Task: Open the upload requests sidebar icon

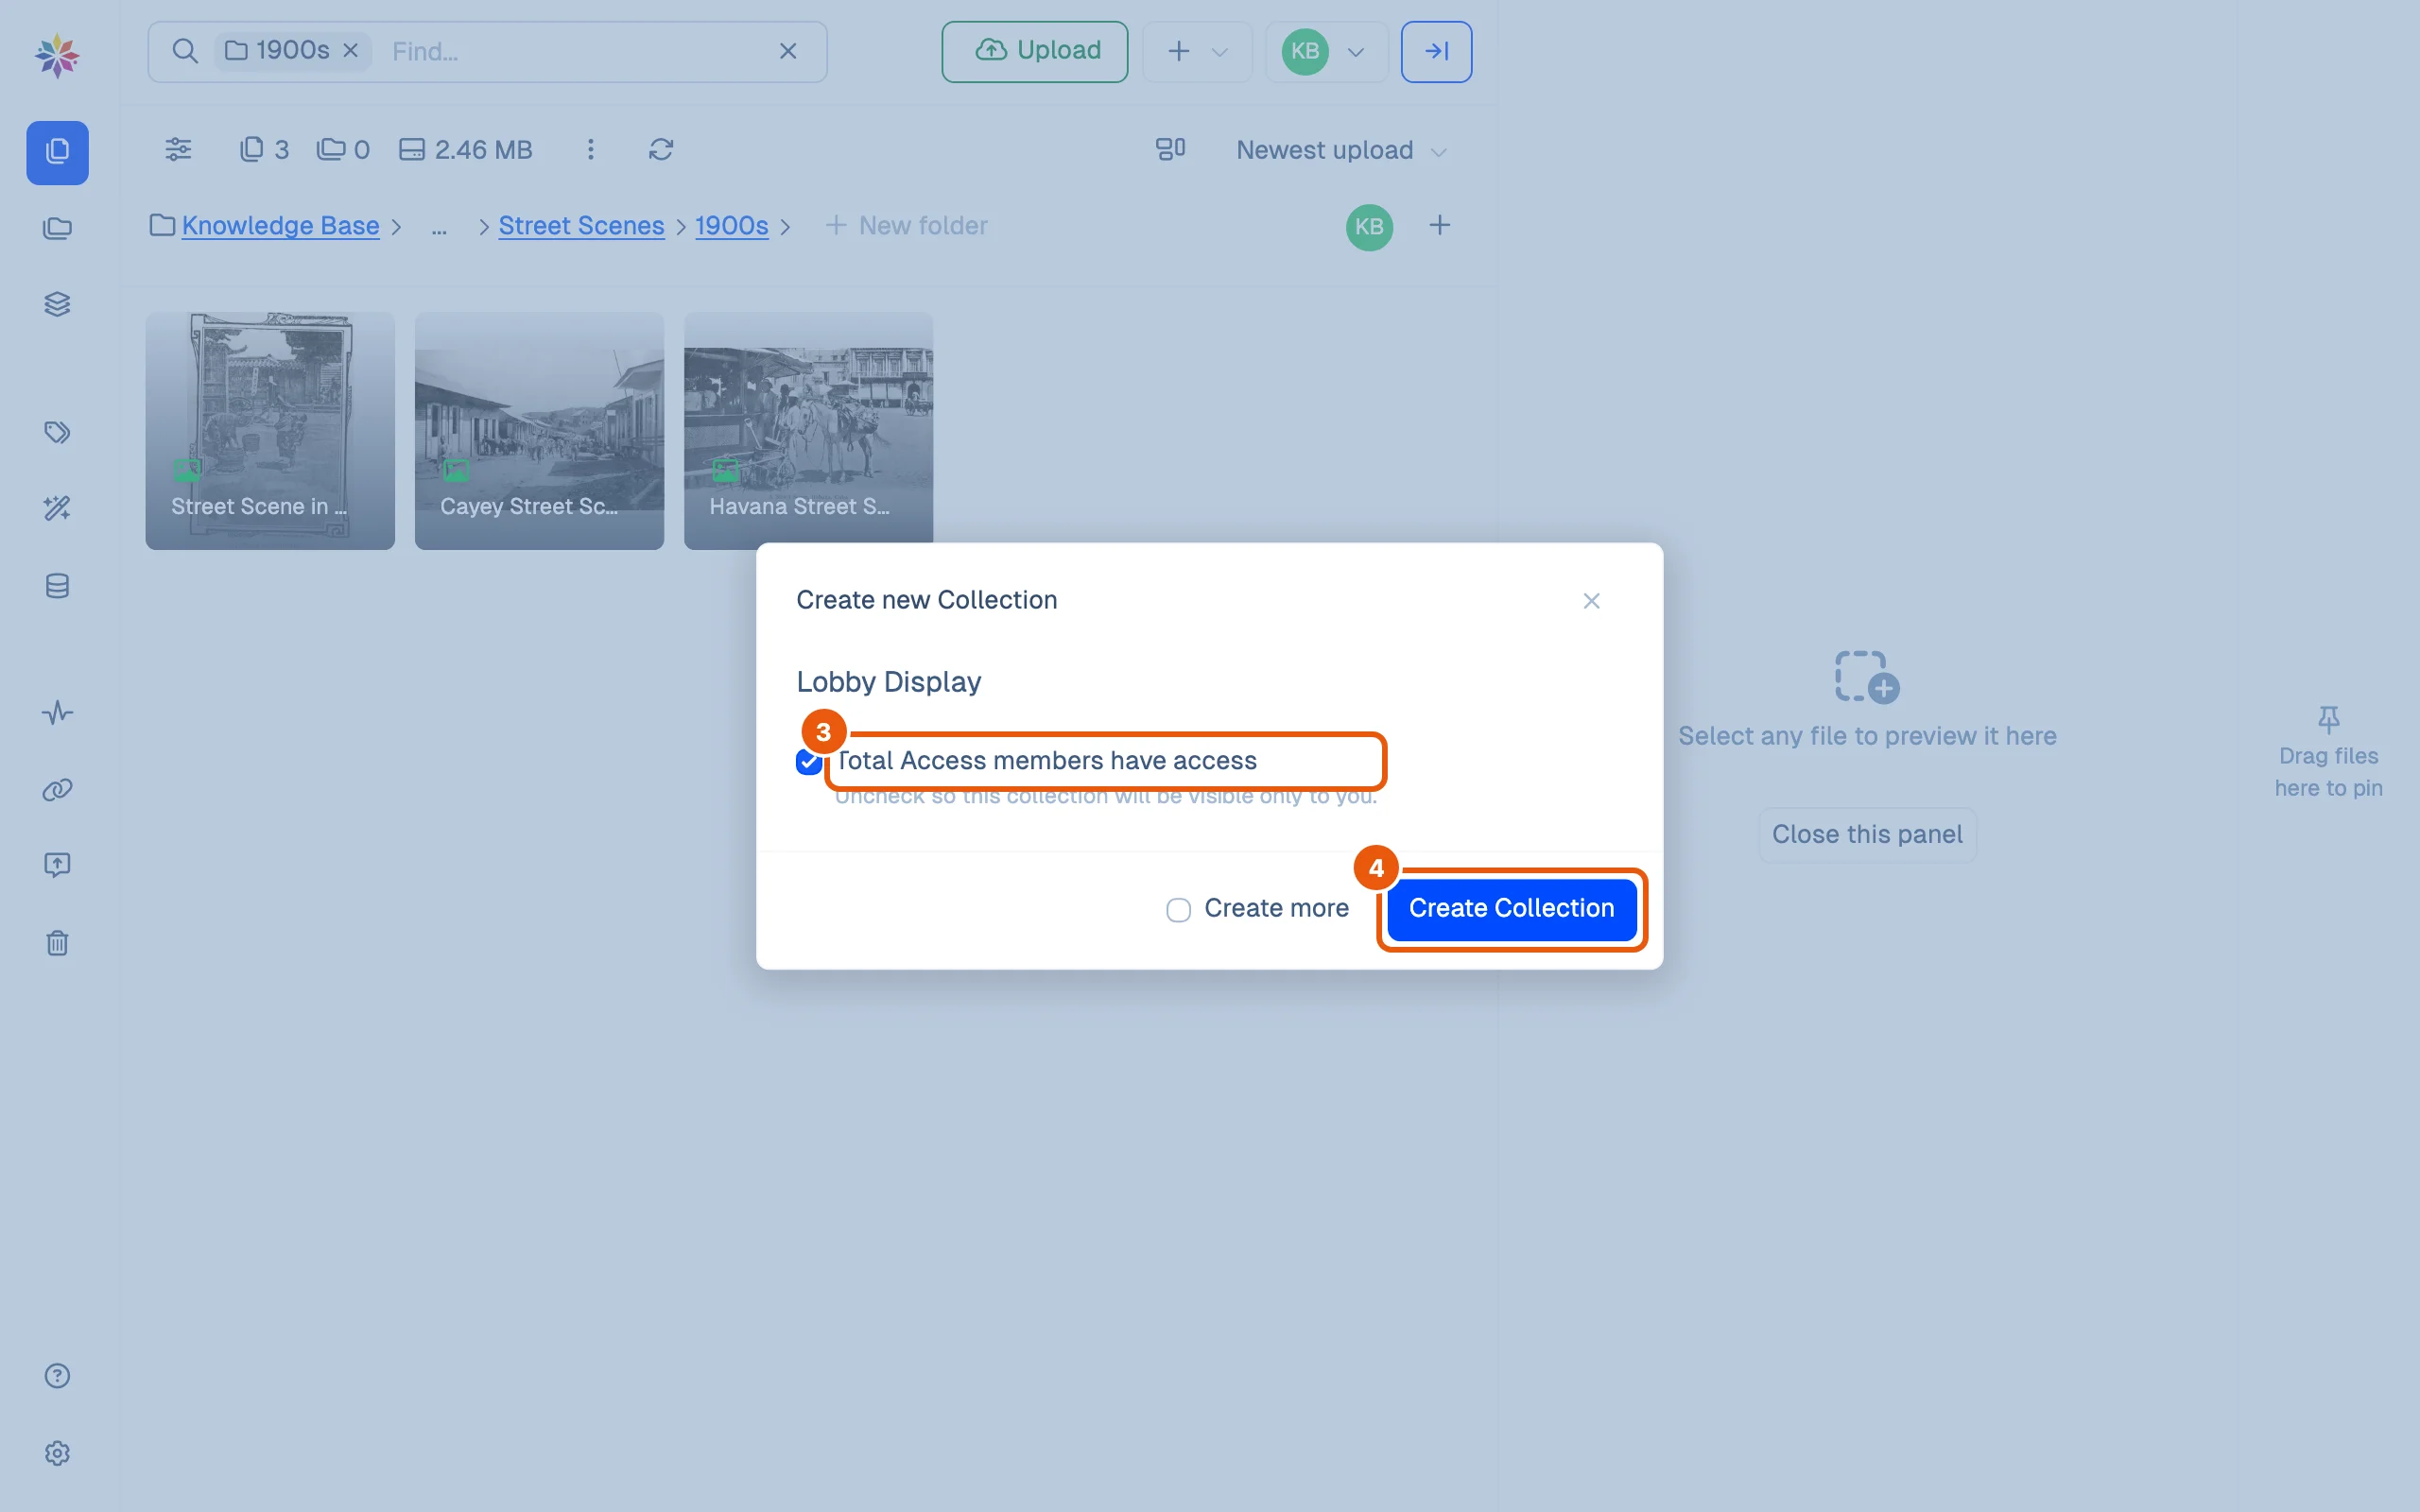Action: [57, 865]
